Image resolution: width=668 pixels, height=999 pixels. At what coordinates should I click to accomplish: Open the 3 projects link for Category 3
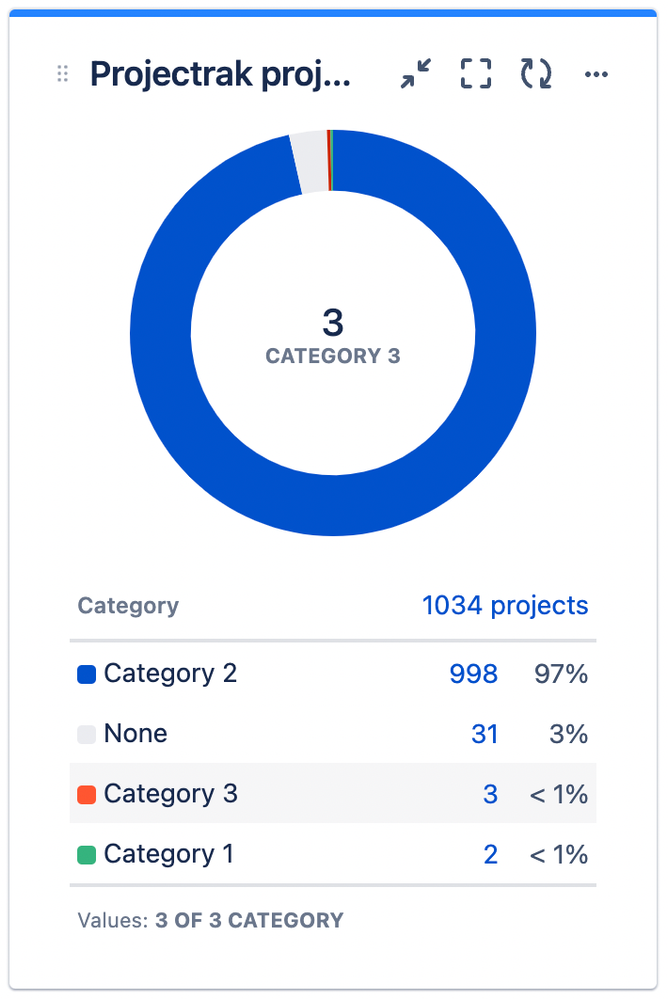[x=490, y=793]
